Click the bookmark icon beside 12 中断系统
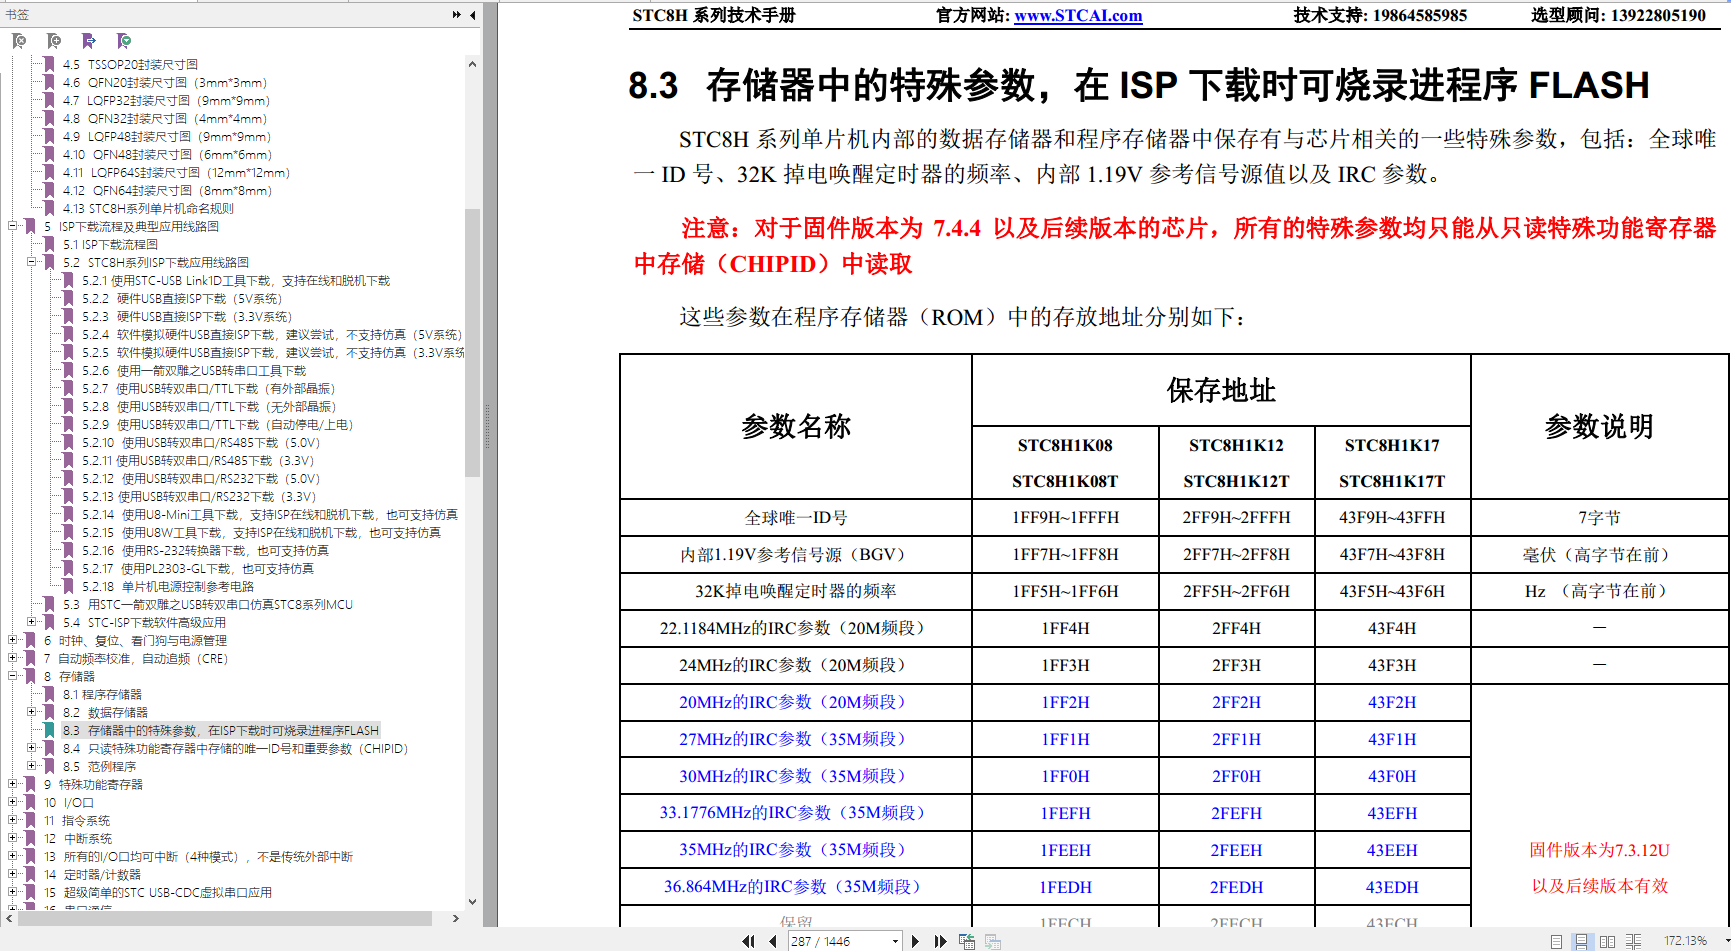The width and height of the screenshot is (1731, 951). pos(30,838)
